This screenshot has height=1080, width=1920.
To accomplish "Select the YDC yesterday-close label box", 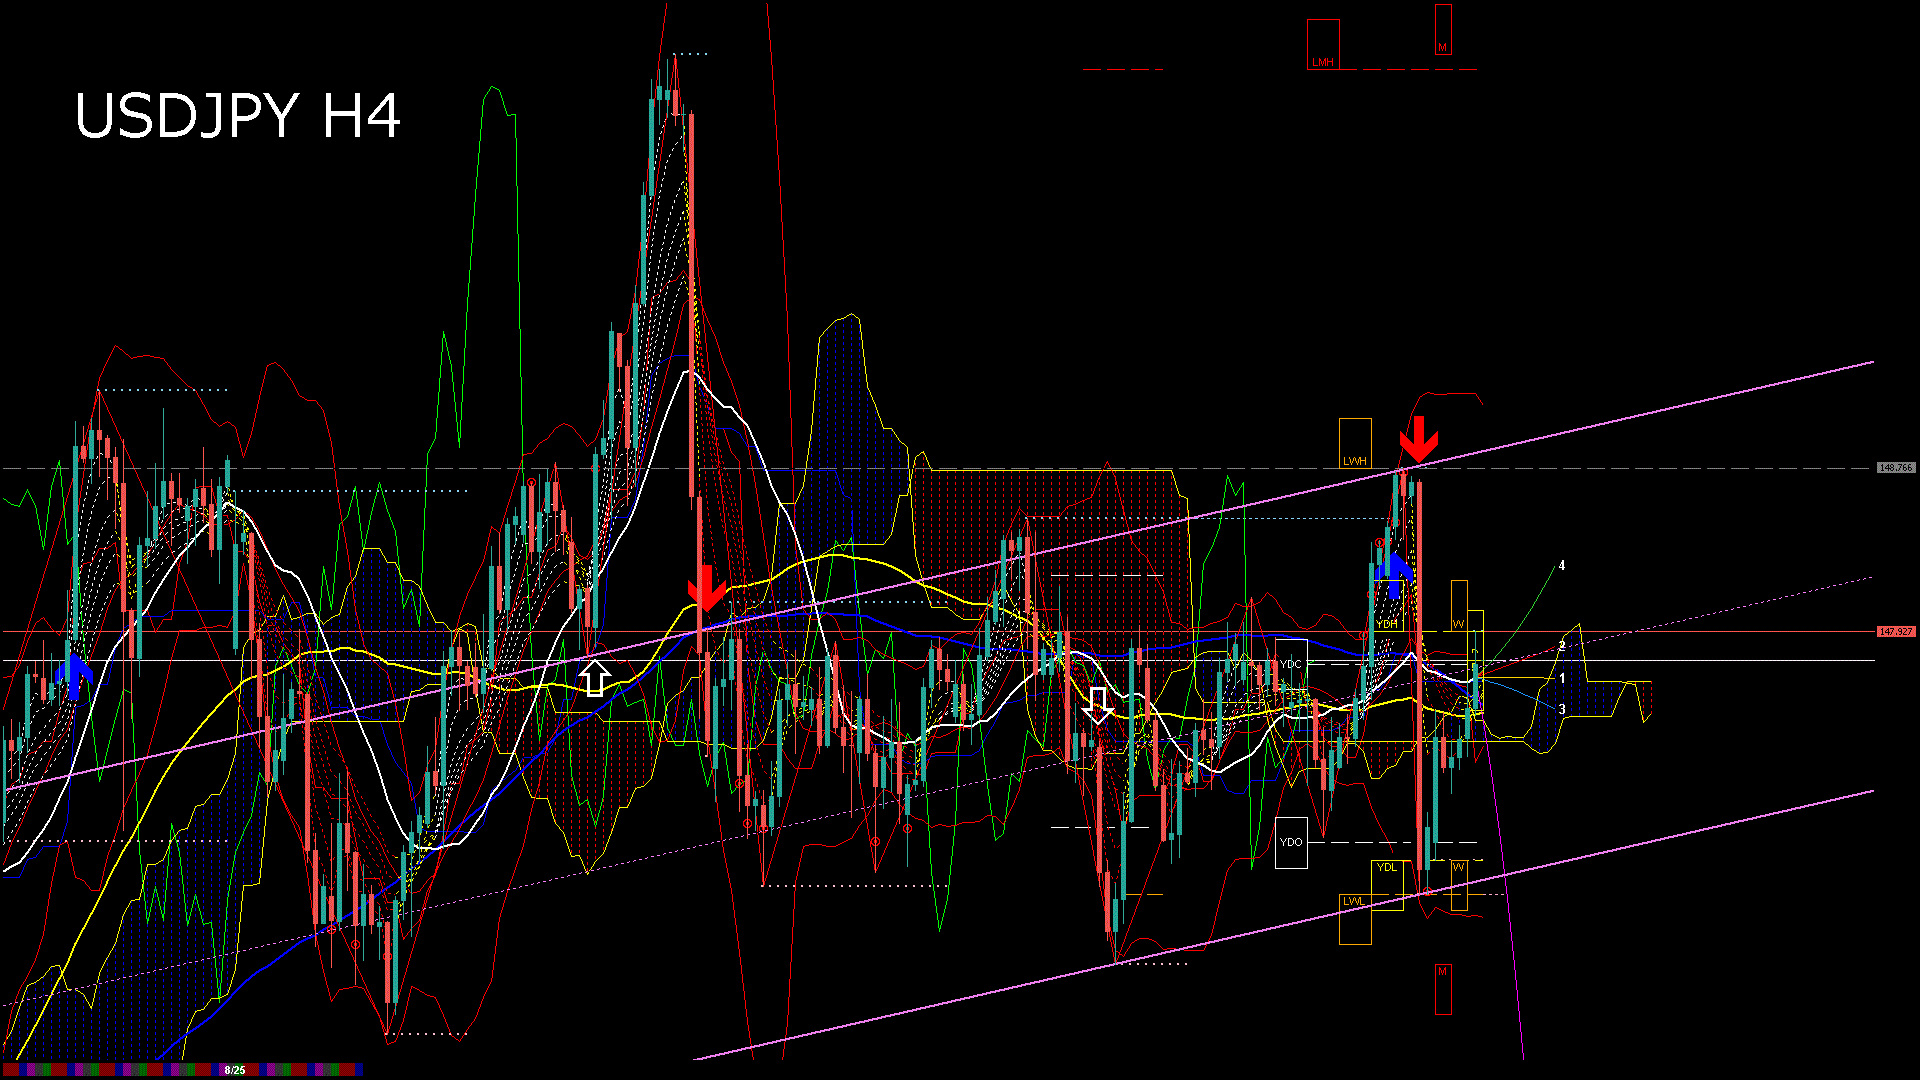I will (x=1291, y=664).
